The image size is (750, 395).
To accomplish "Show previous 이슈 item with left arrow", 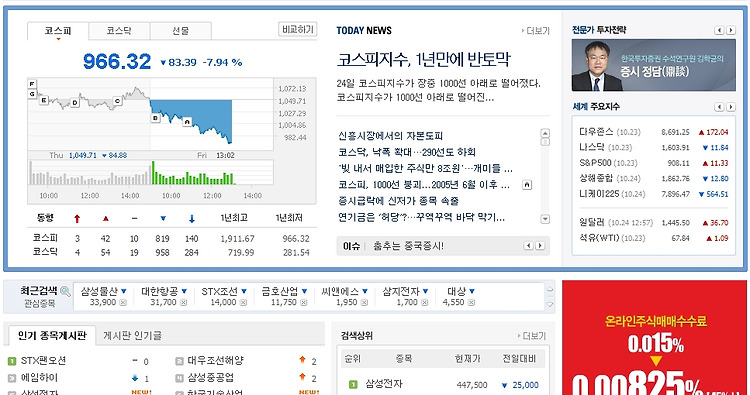I will tap(529, 246).
